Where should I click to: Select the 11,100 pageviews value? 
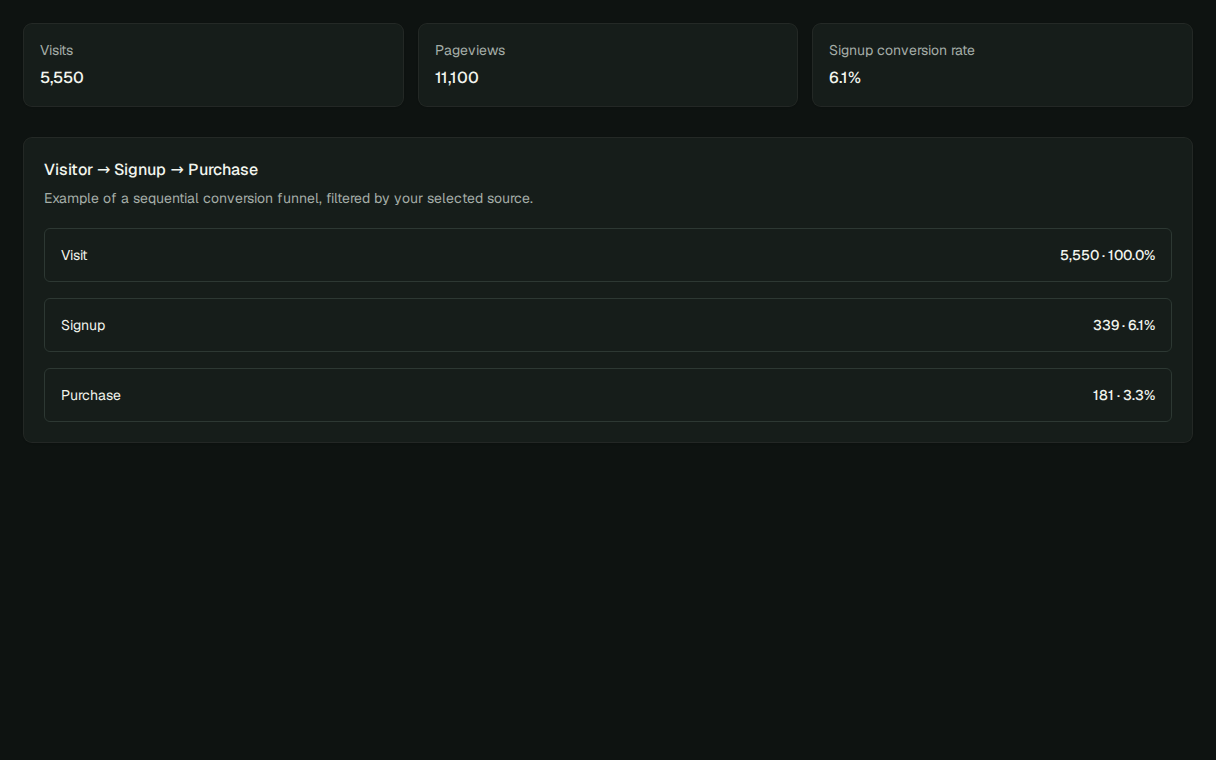point(457,78)
